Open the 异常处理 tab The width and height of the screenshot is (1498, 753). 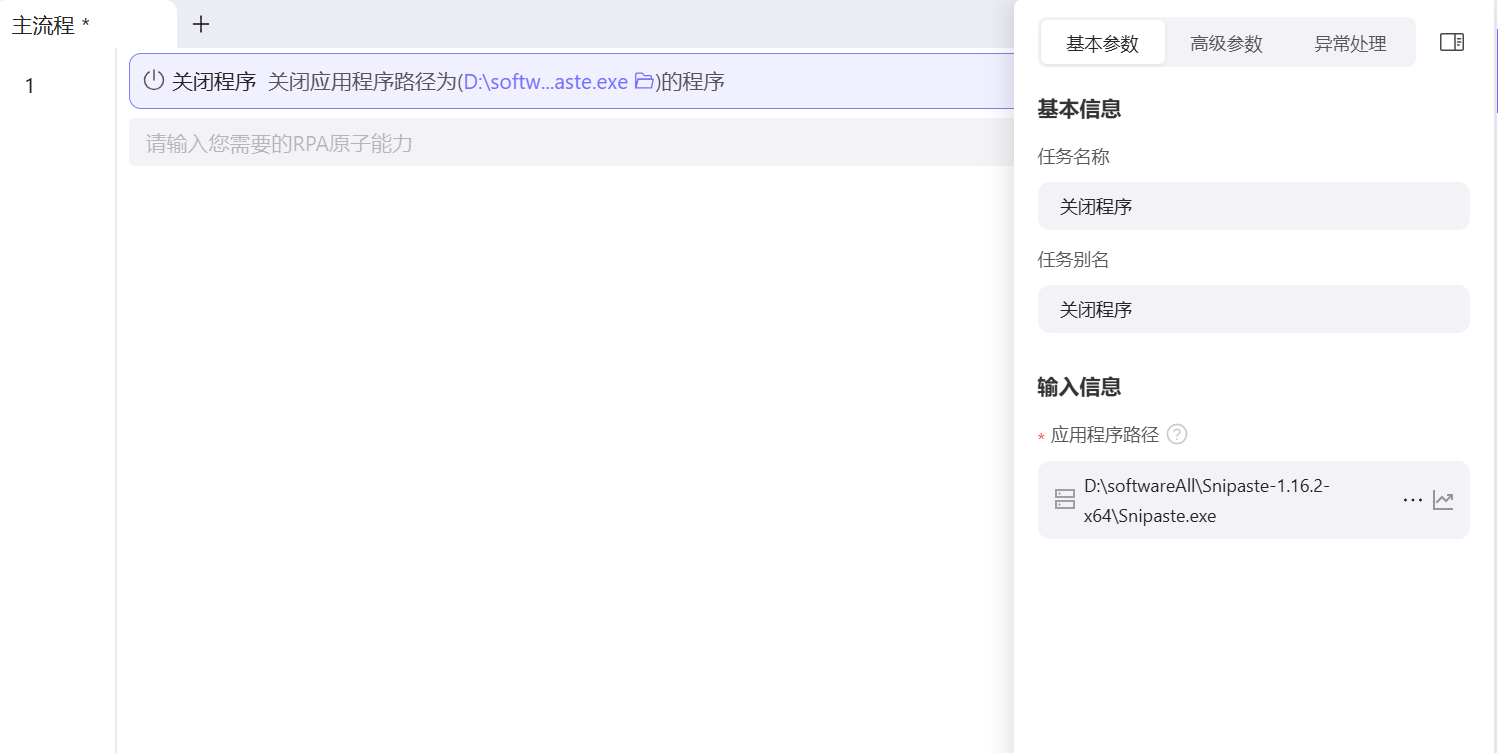click(x=1350, y=43)
